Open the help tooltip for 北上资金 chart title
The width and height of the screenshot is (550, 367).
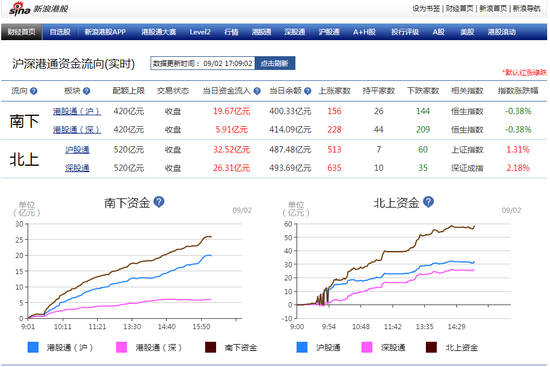[x=428, y=202]
